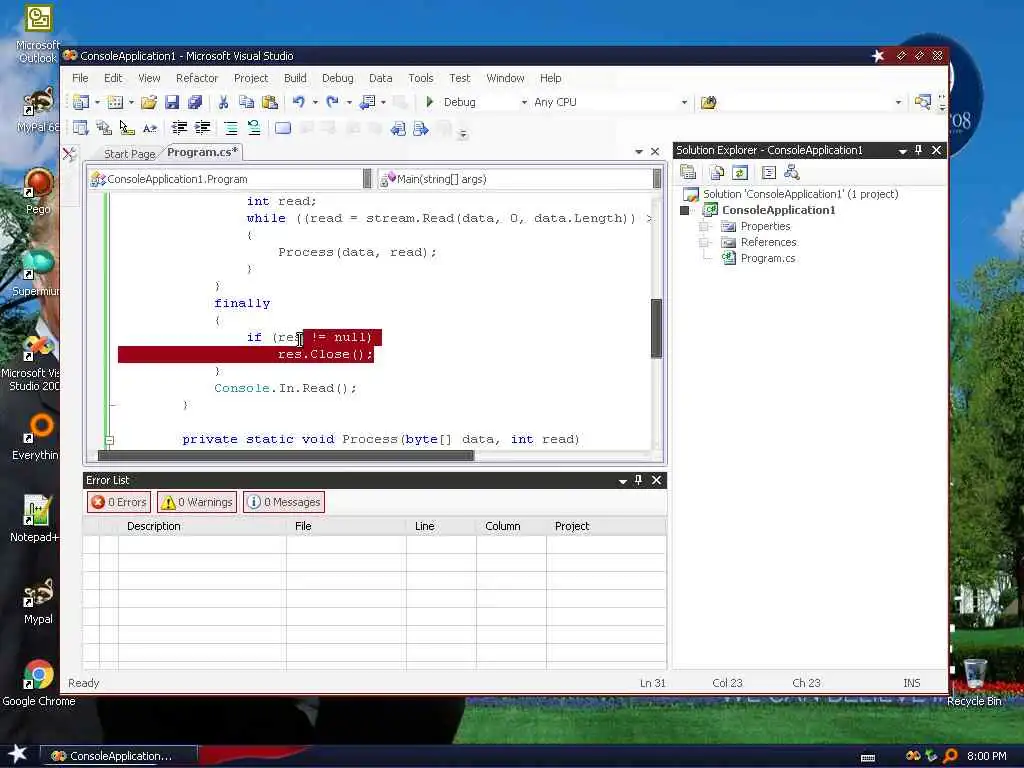Screen dimensions: 1024x768
Task: Sort Error List by Description column
Action: point(202,526)
